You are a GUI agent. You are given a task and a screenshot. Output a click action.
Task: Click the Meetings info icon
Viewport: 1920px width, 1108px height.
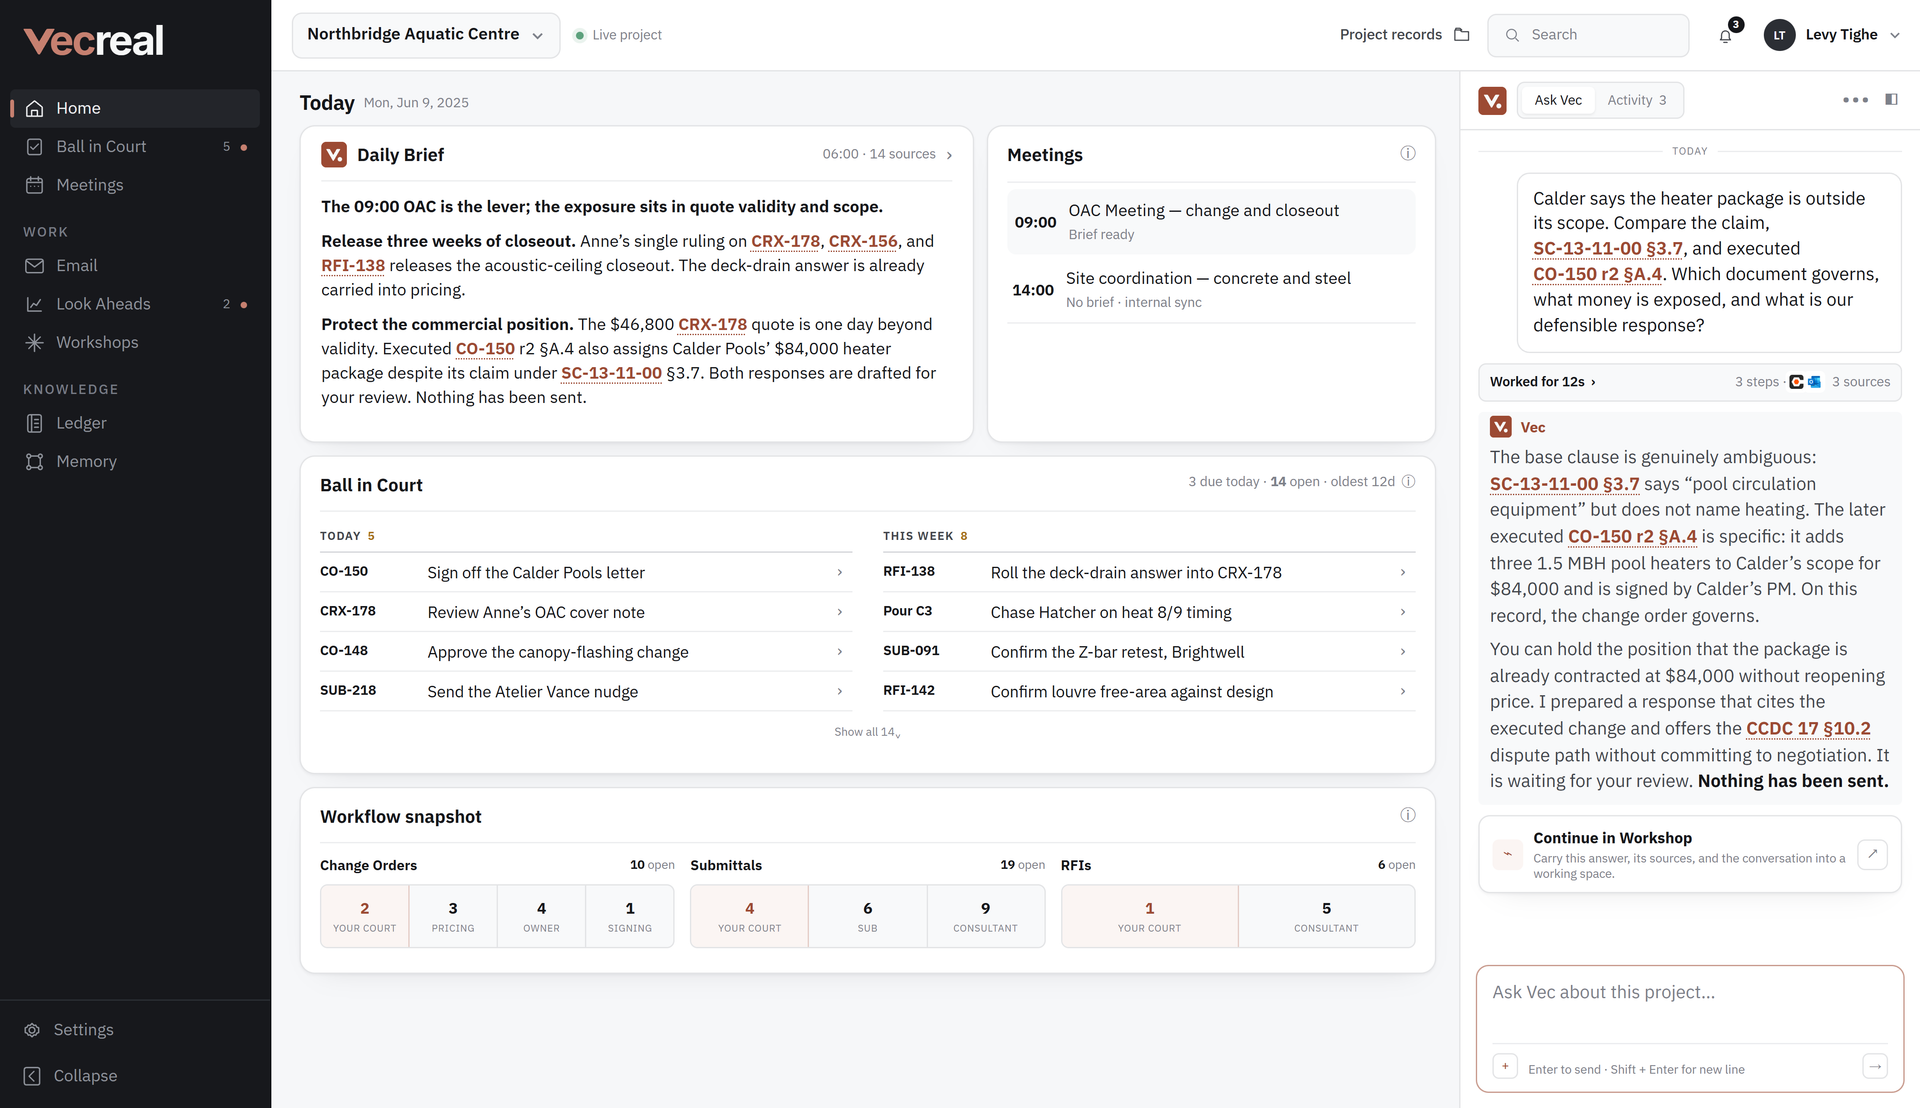[1407, 153]
